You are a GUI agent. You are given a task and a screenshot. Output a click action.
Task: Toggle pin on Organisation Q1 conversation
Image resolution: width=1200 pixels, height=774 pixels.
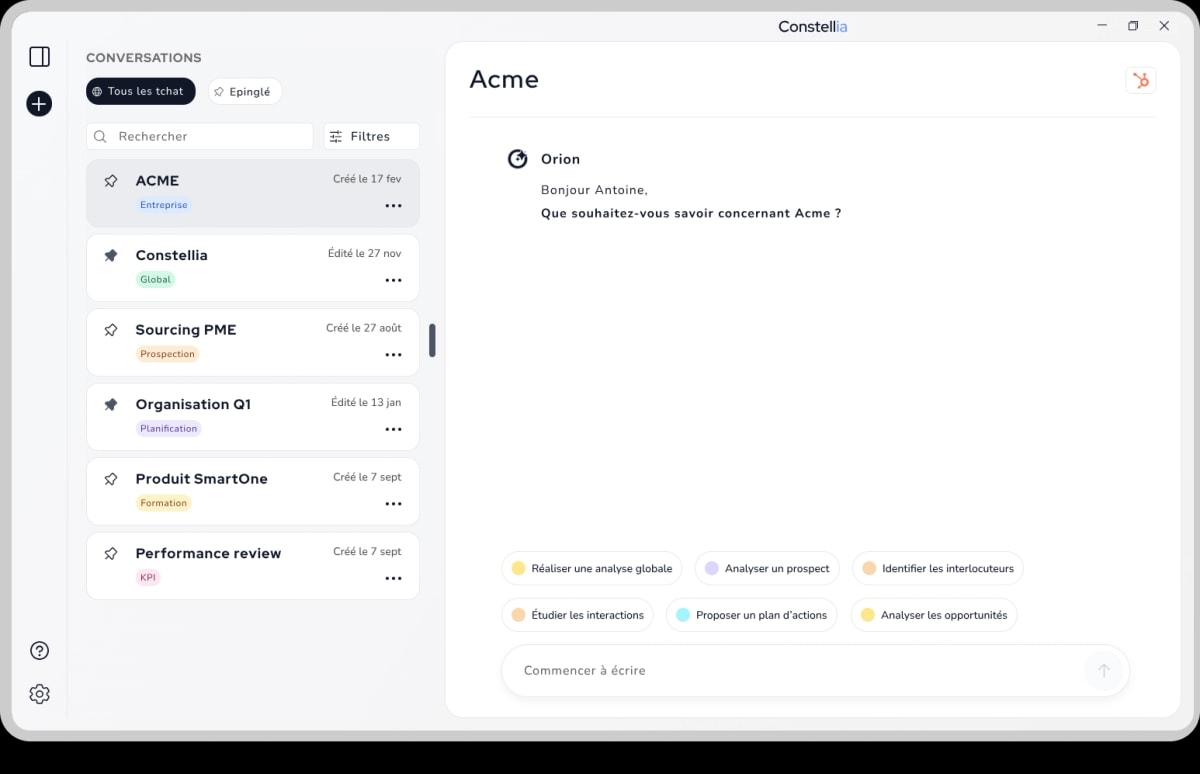[x=111, y=405]
